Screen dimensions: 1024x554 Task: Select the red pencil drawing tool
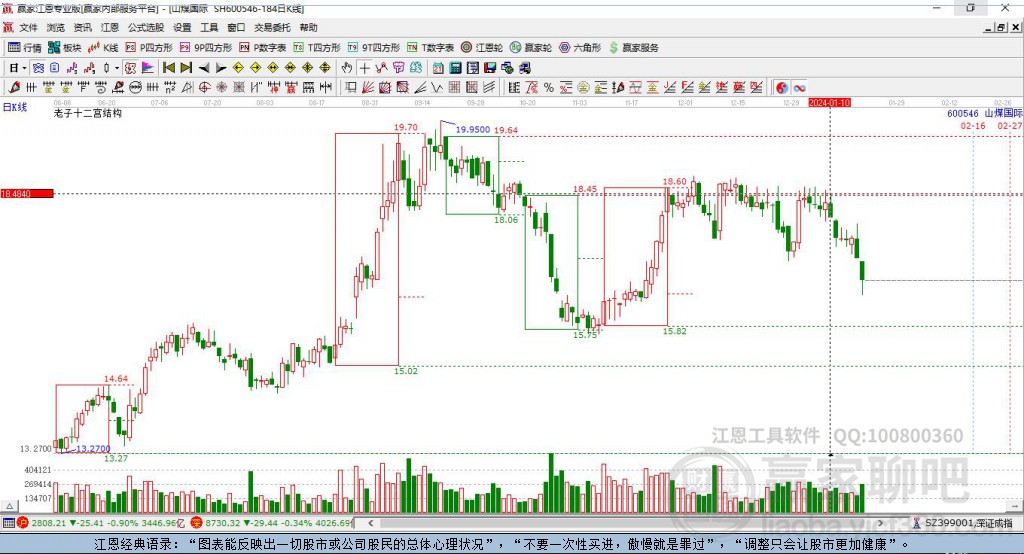tap(14, 88)
